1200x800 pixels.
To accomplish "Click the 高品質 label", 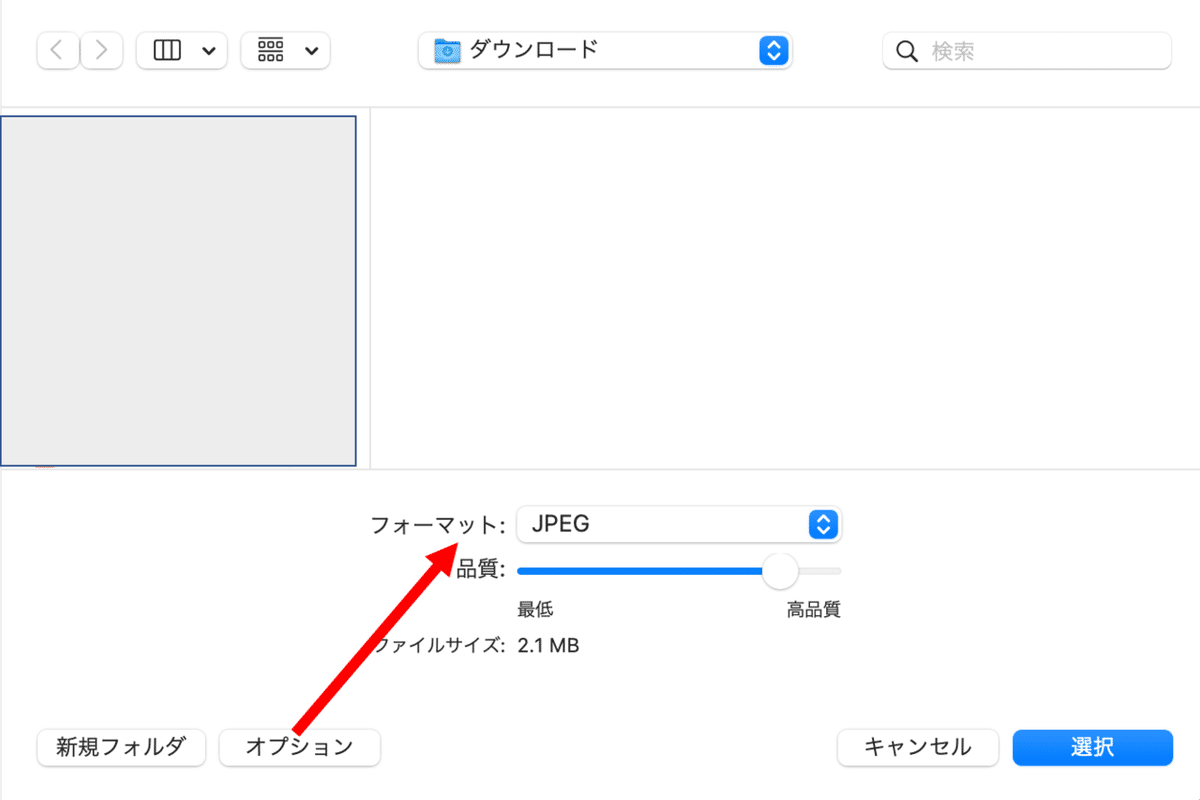I will 813,610.
